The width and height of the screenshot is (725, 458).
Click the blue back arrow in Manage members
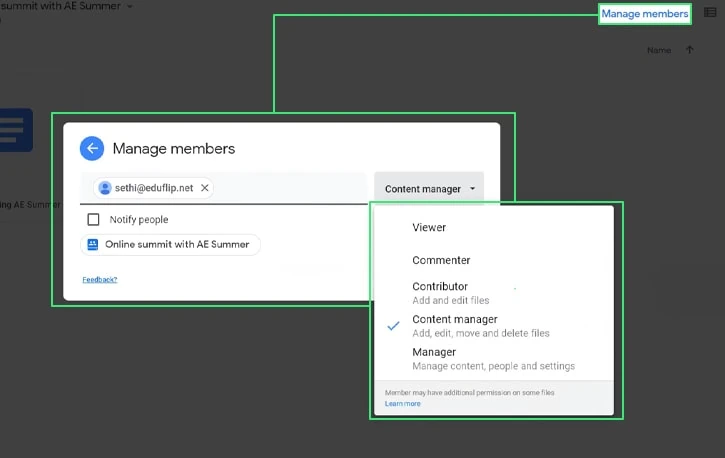pyautogui.click(x=92, y=148)
